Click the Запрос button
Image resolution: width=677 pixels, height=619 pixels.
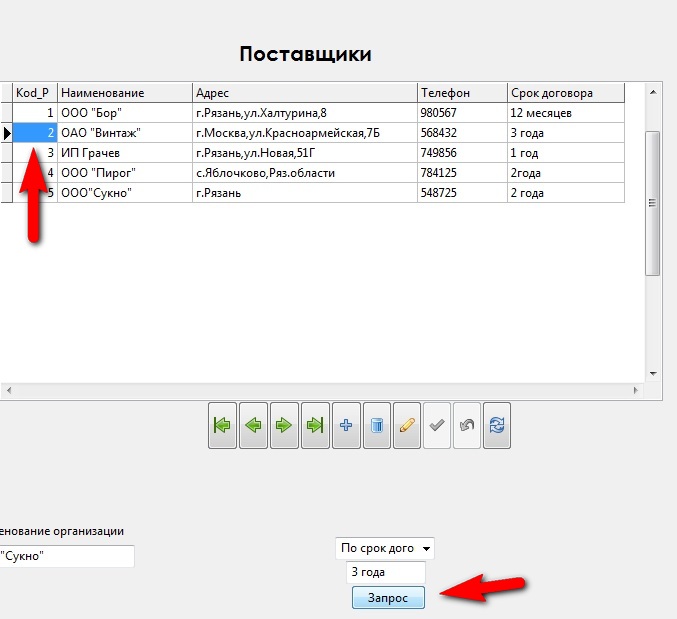388,597
